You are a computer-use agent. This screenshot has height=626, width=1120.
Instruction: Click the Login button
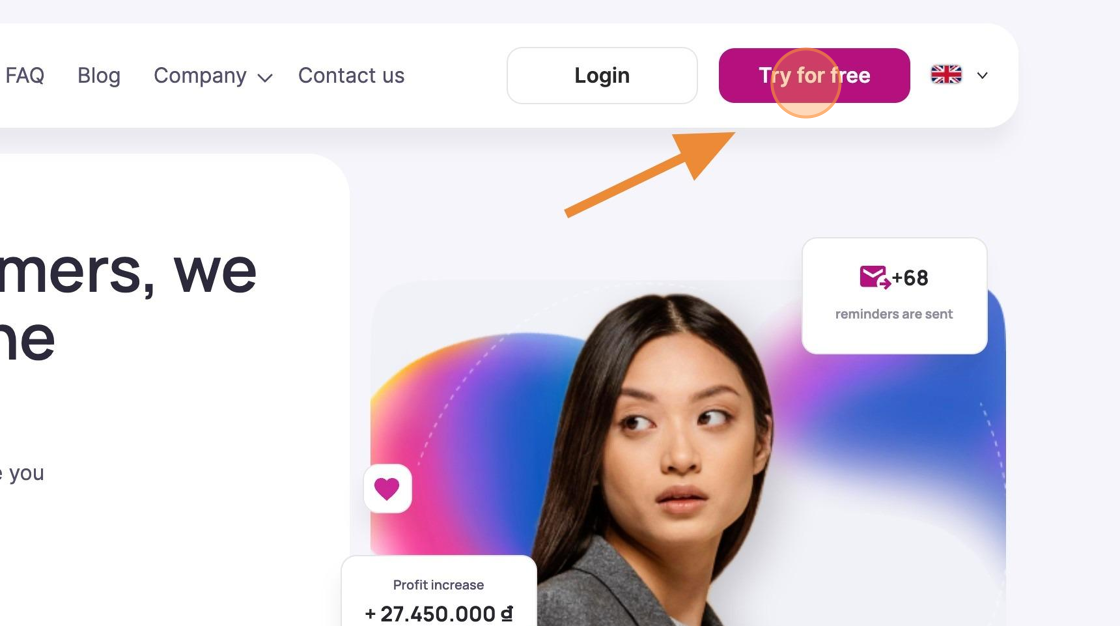click(x=602, y=76)
